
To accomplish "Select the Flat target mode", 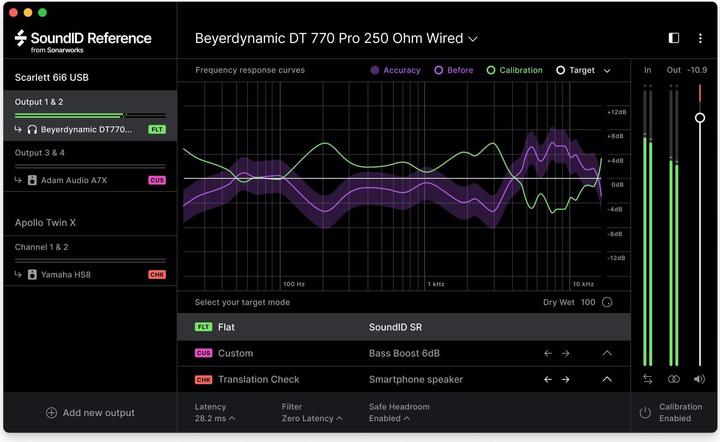I will click(x=404, y=327).
